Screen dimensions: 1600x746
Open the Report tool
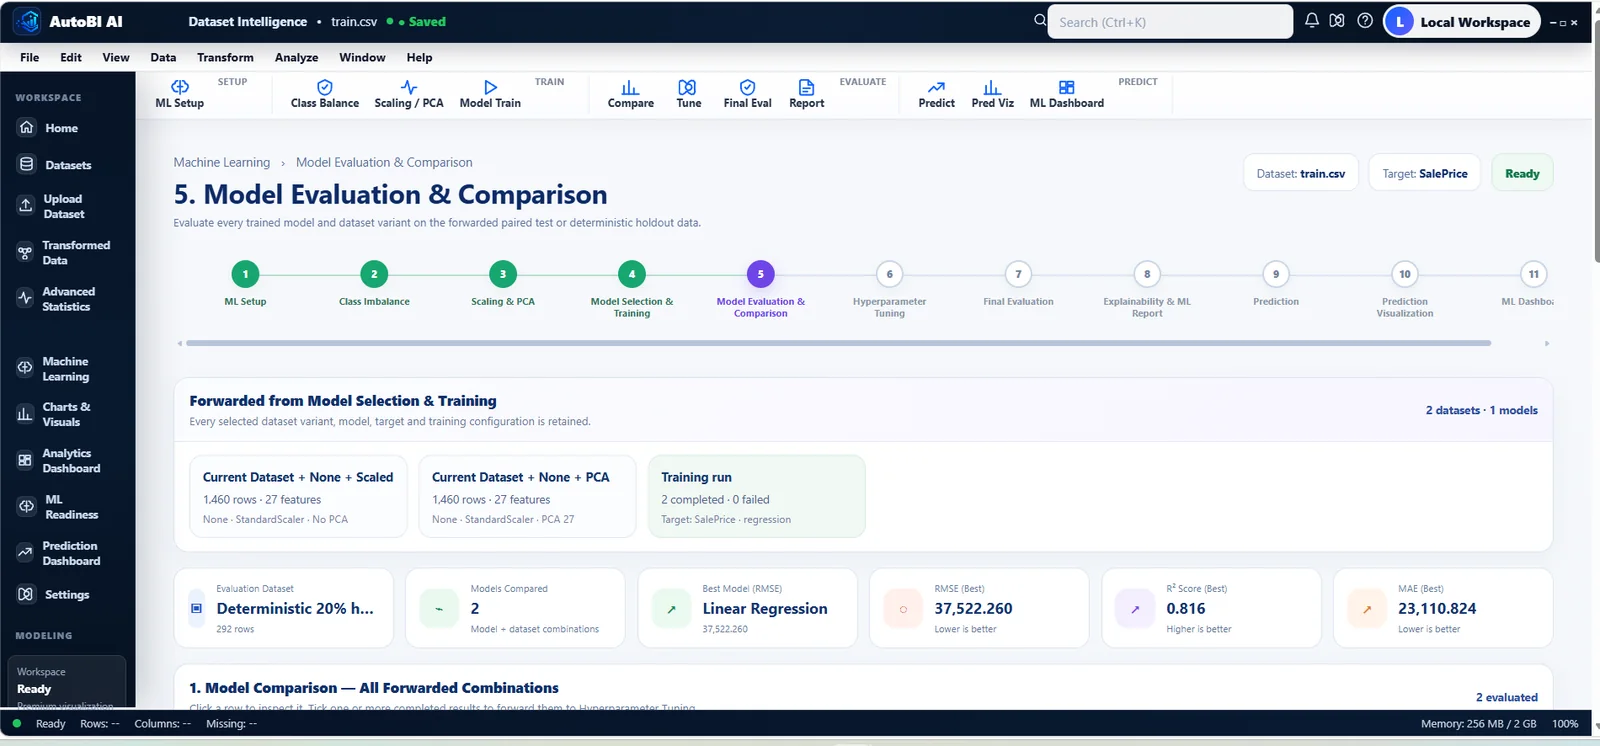pyautogui.click(x=807, y=94)
